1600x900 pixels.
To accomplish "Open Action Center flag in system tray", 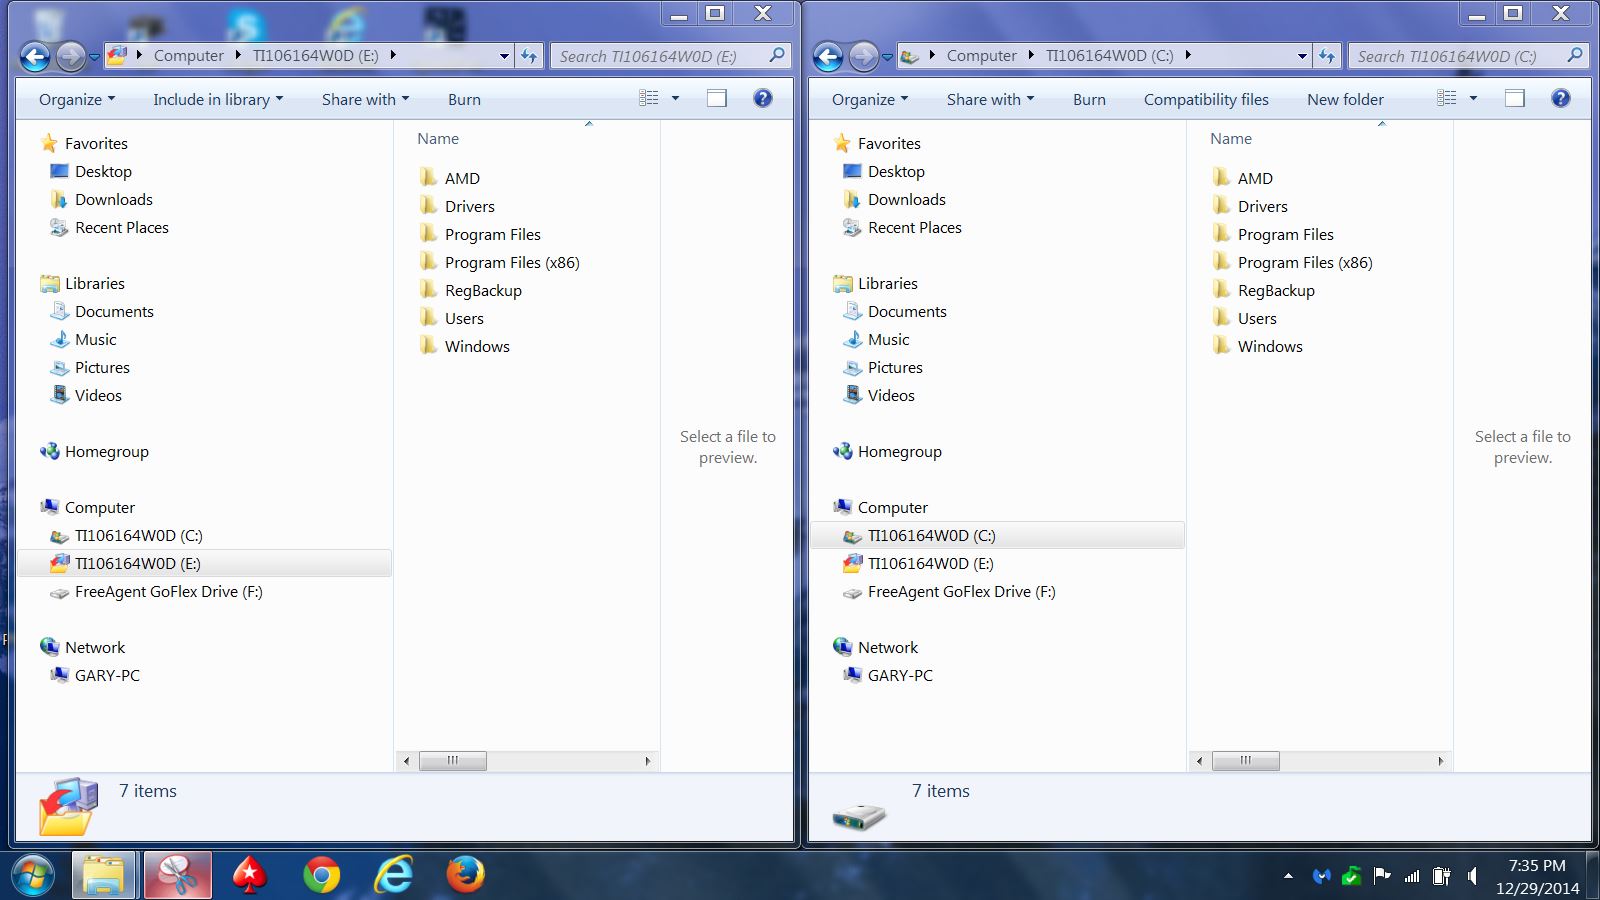I will click(1382, 876).
